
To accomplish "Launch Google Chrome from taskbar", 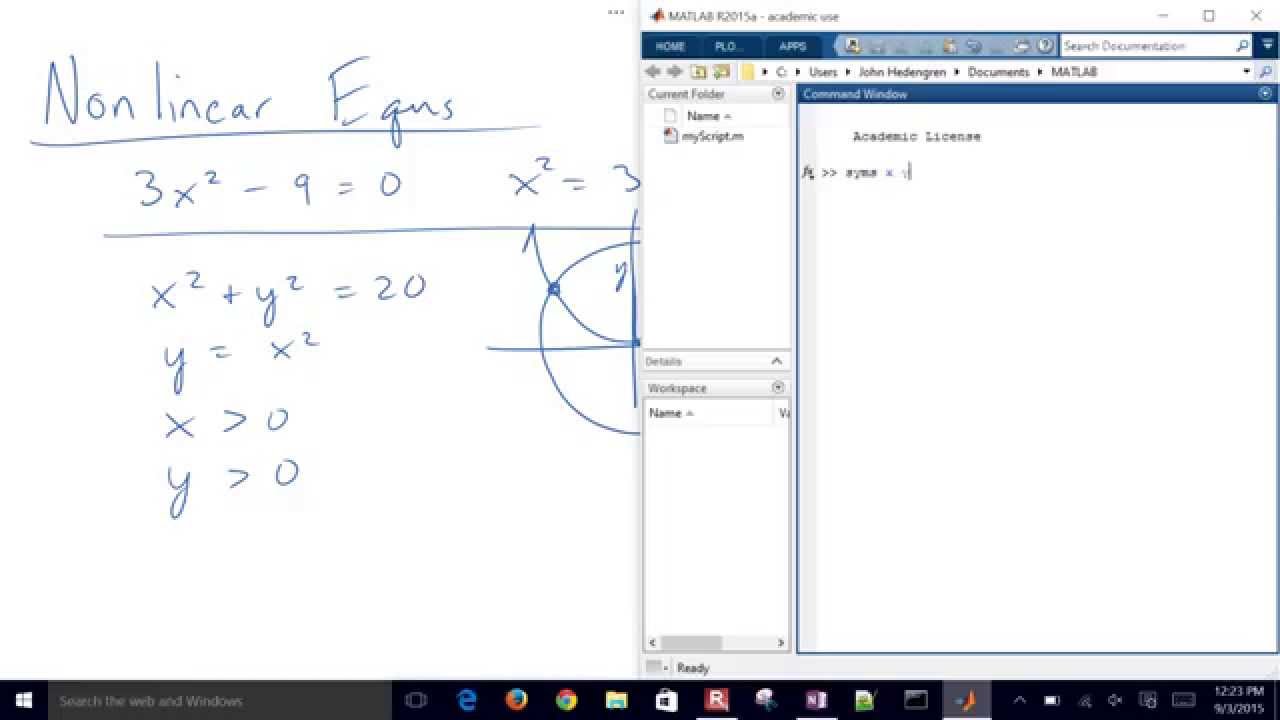I will point(566,700).
